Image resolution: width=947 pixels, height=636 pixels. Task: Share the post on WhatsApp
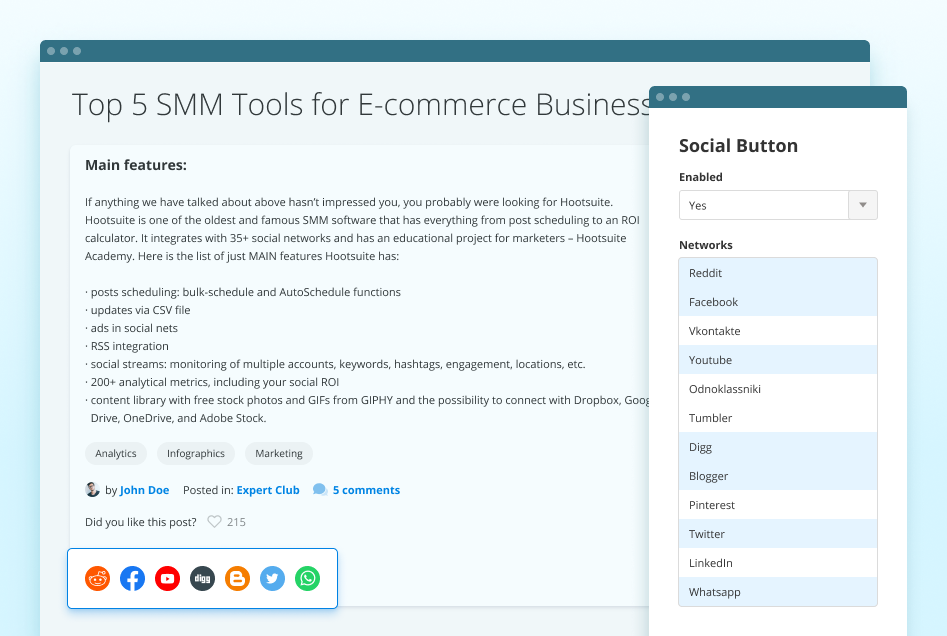click(x=307, y=578)
